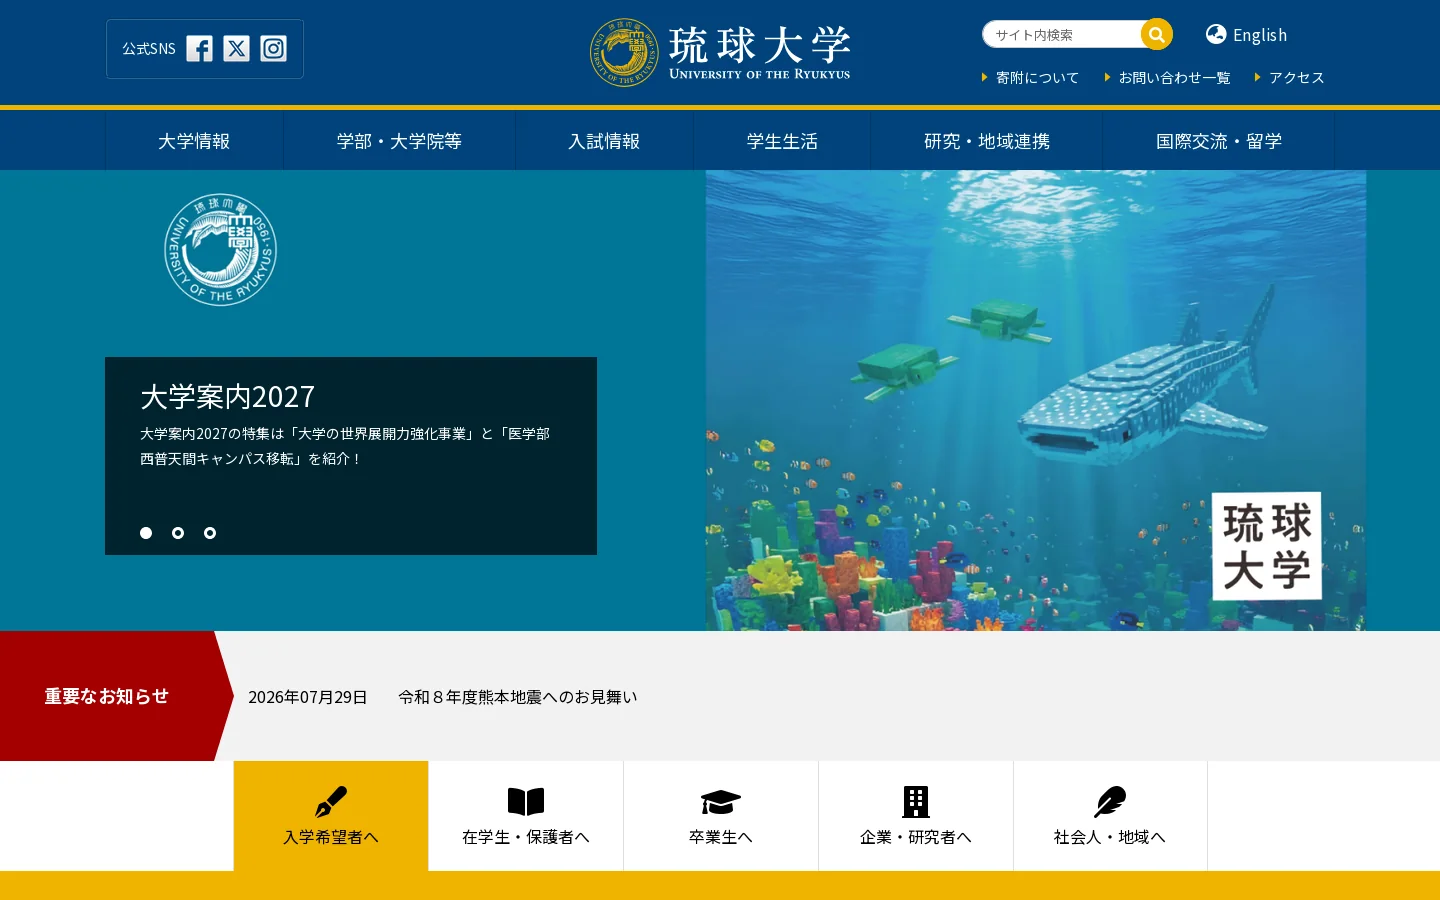Open the official Facebook page icon
The image size is (1440, 900).
click(x=199, y=49)
